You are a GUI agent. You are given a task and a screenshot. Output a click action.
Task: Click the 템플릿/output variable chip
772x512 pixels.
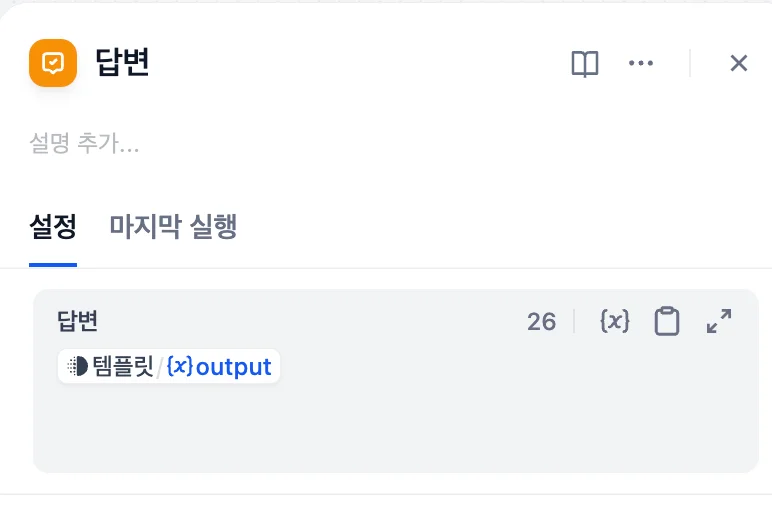(169, 367)
